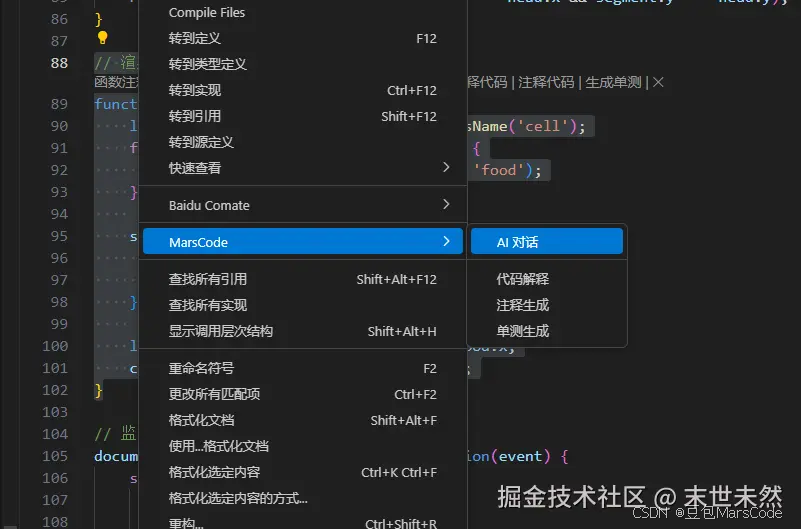
Task: Choose 代码解释 in the MarsCode submenu
Action: 547,279
